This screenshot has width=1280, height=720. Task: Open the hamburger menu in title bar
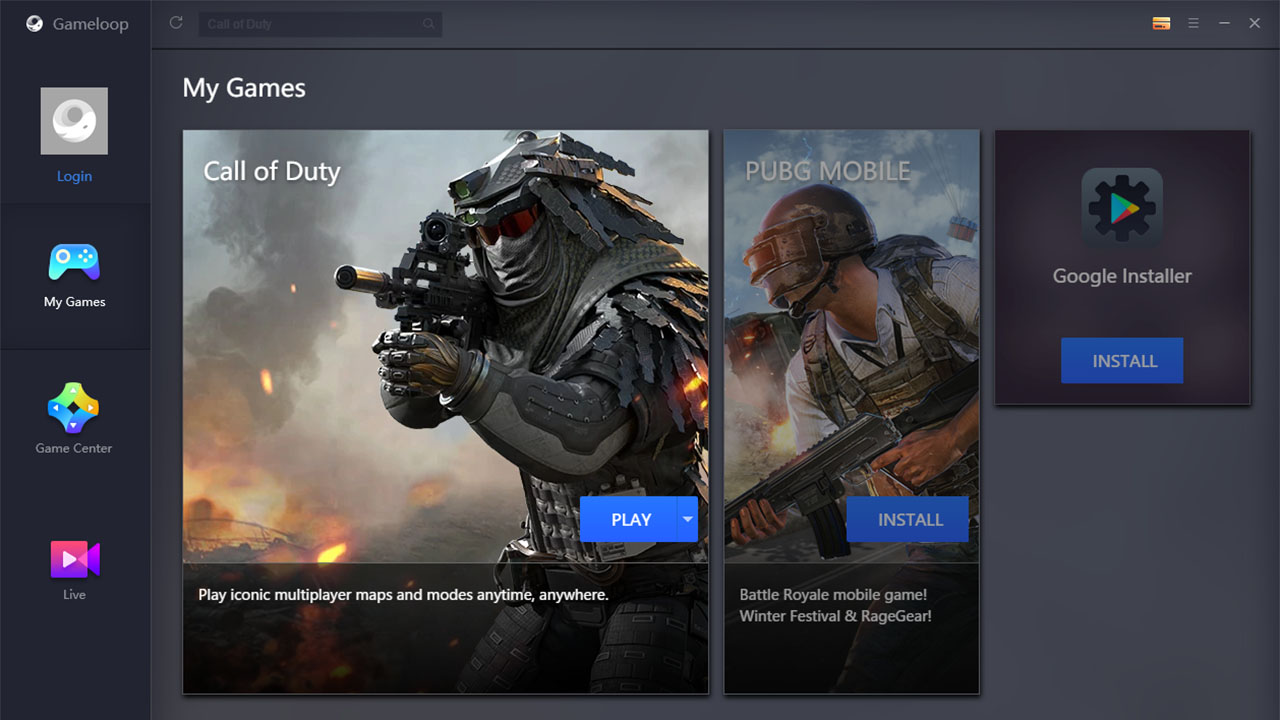[x=1193, y=23]
